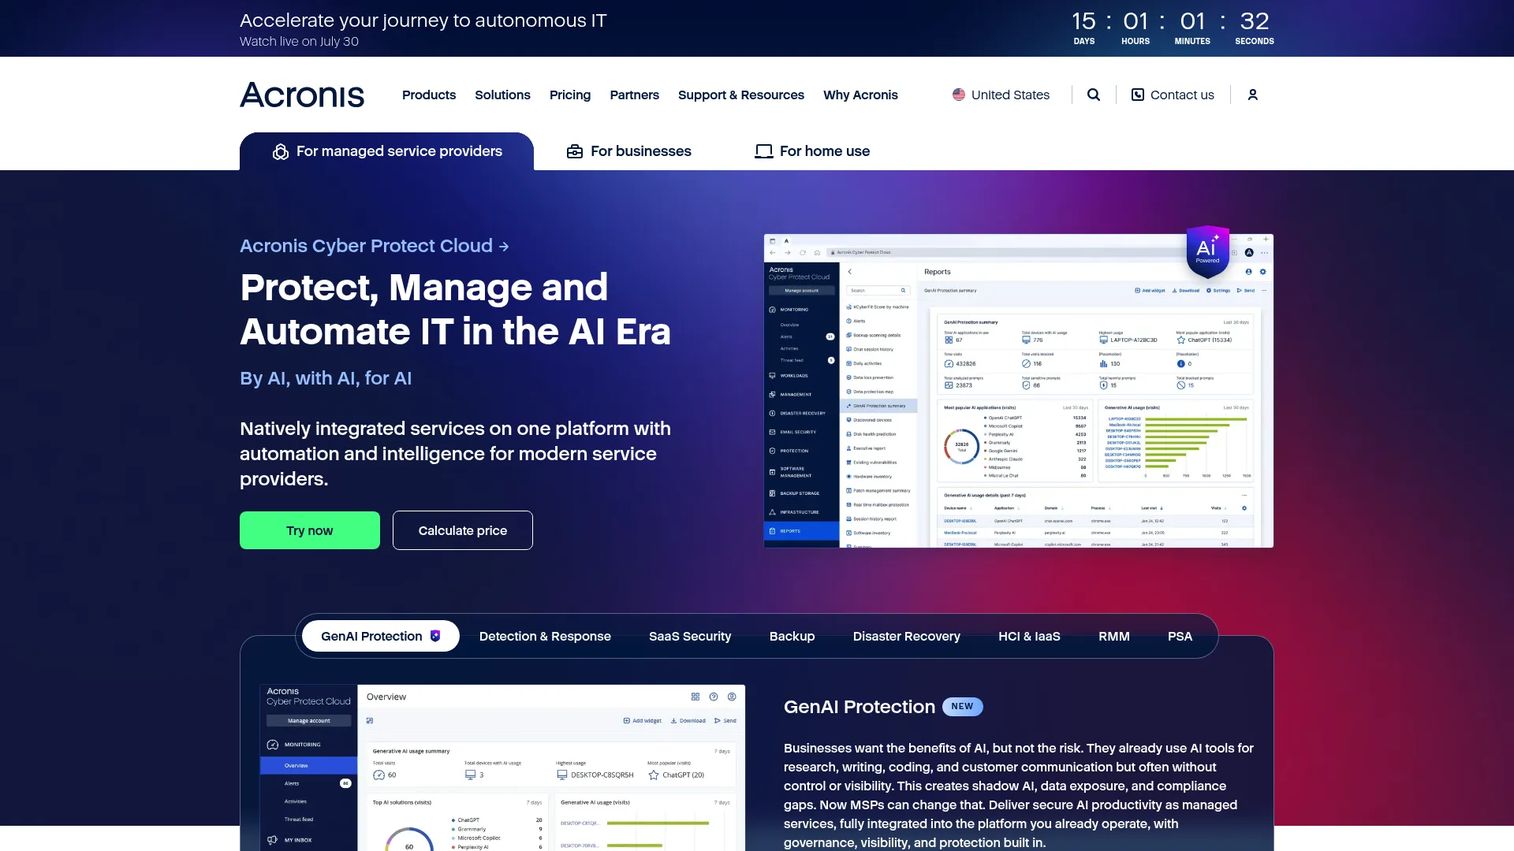Click the countdown DAYS value "15"
Viewport: 1514px width, 851px height.
1084,21
